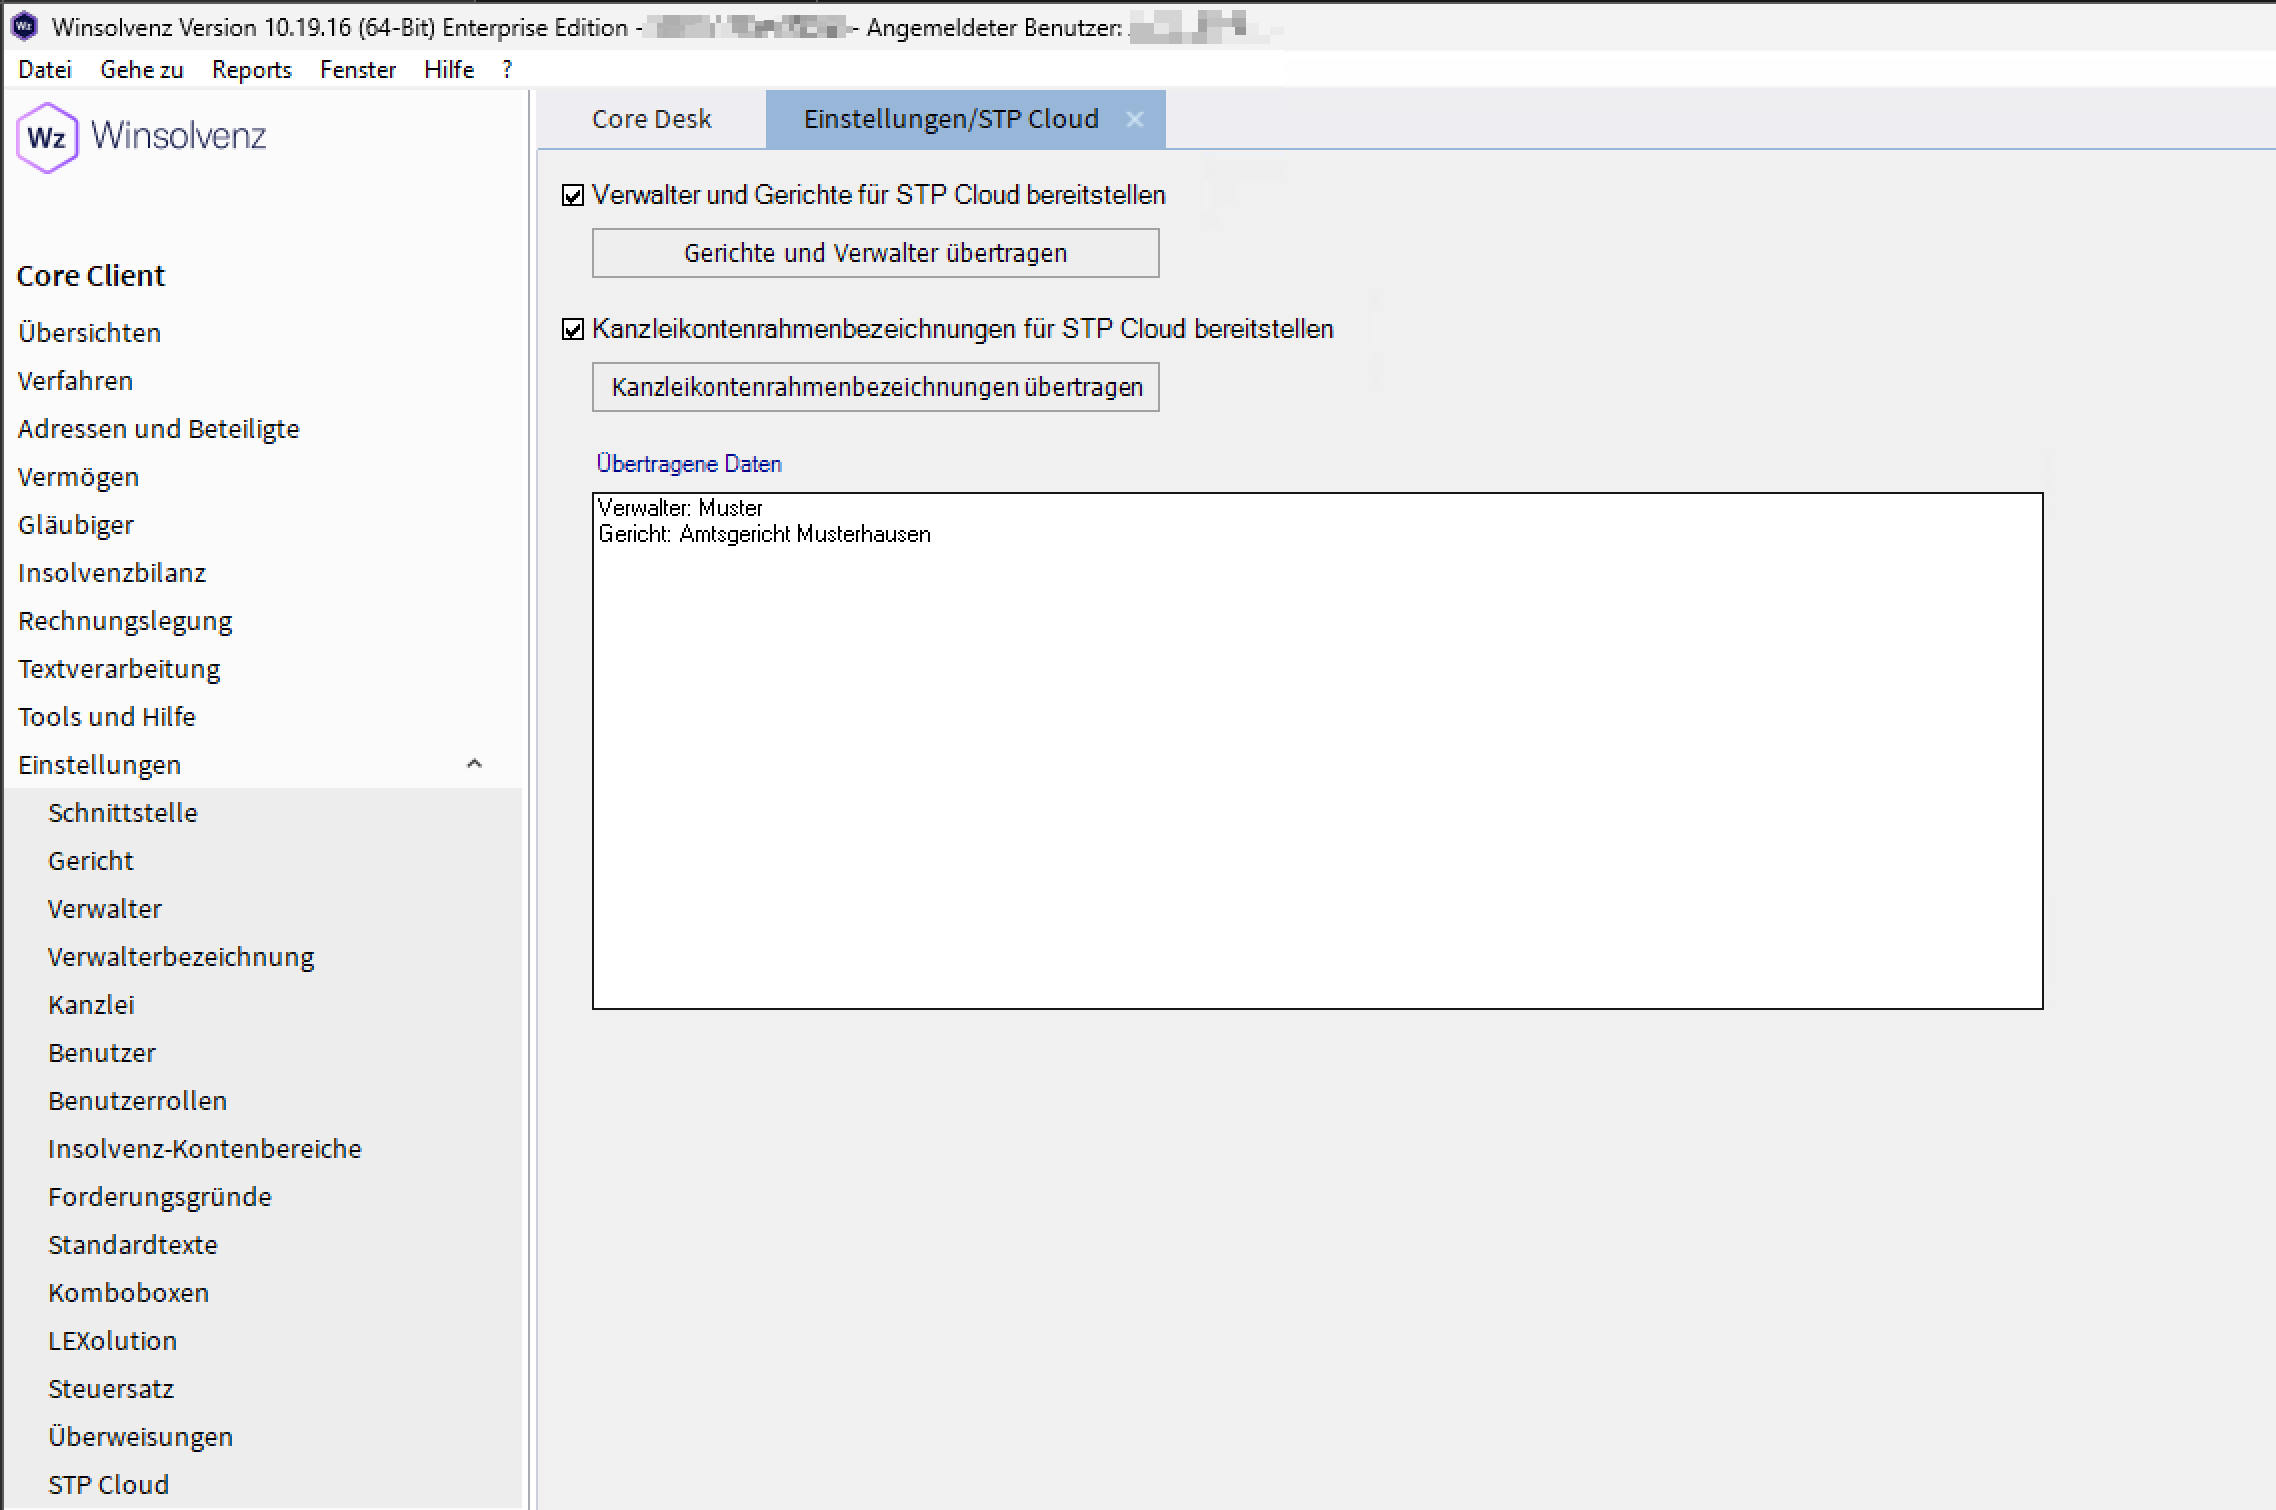Expand the Verfahren sidebar section
Viewport: 2276px width, 1510px height.
(75, 381)
